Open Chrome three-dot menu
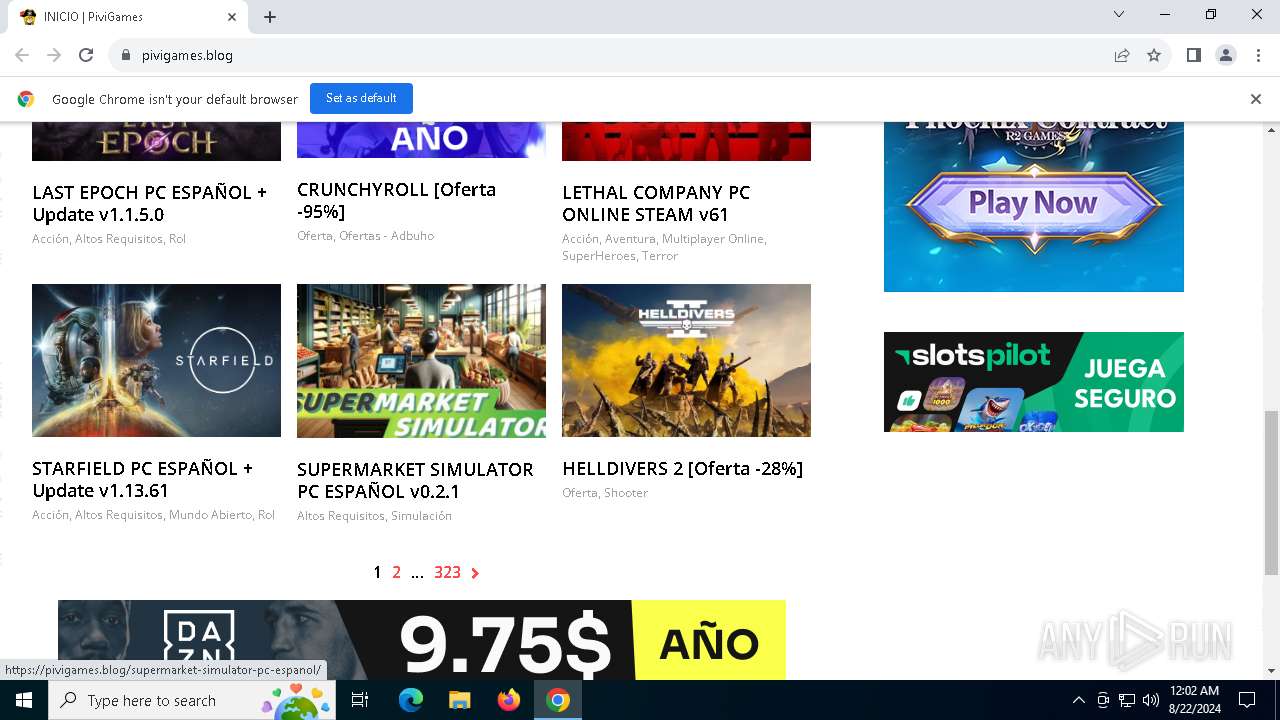Screen dimensions: 1280x720 tap(1258, 55)
